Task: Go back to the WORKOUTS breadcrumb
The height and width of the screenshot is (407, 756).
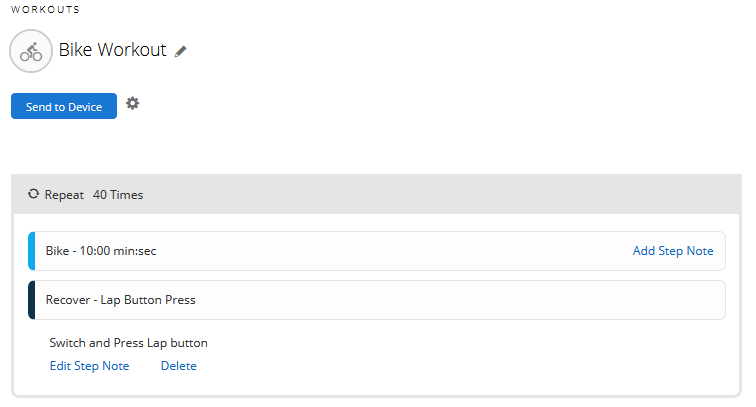Action: pyautogui.click(x=45, y=10)
